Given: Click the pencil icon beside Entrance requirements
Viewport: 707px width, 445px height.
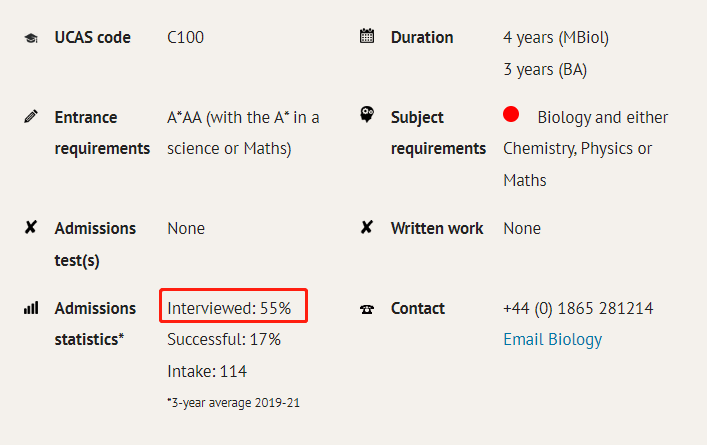Looking at the screenshot, I should [x=31, y=116].
